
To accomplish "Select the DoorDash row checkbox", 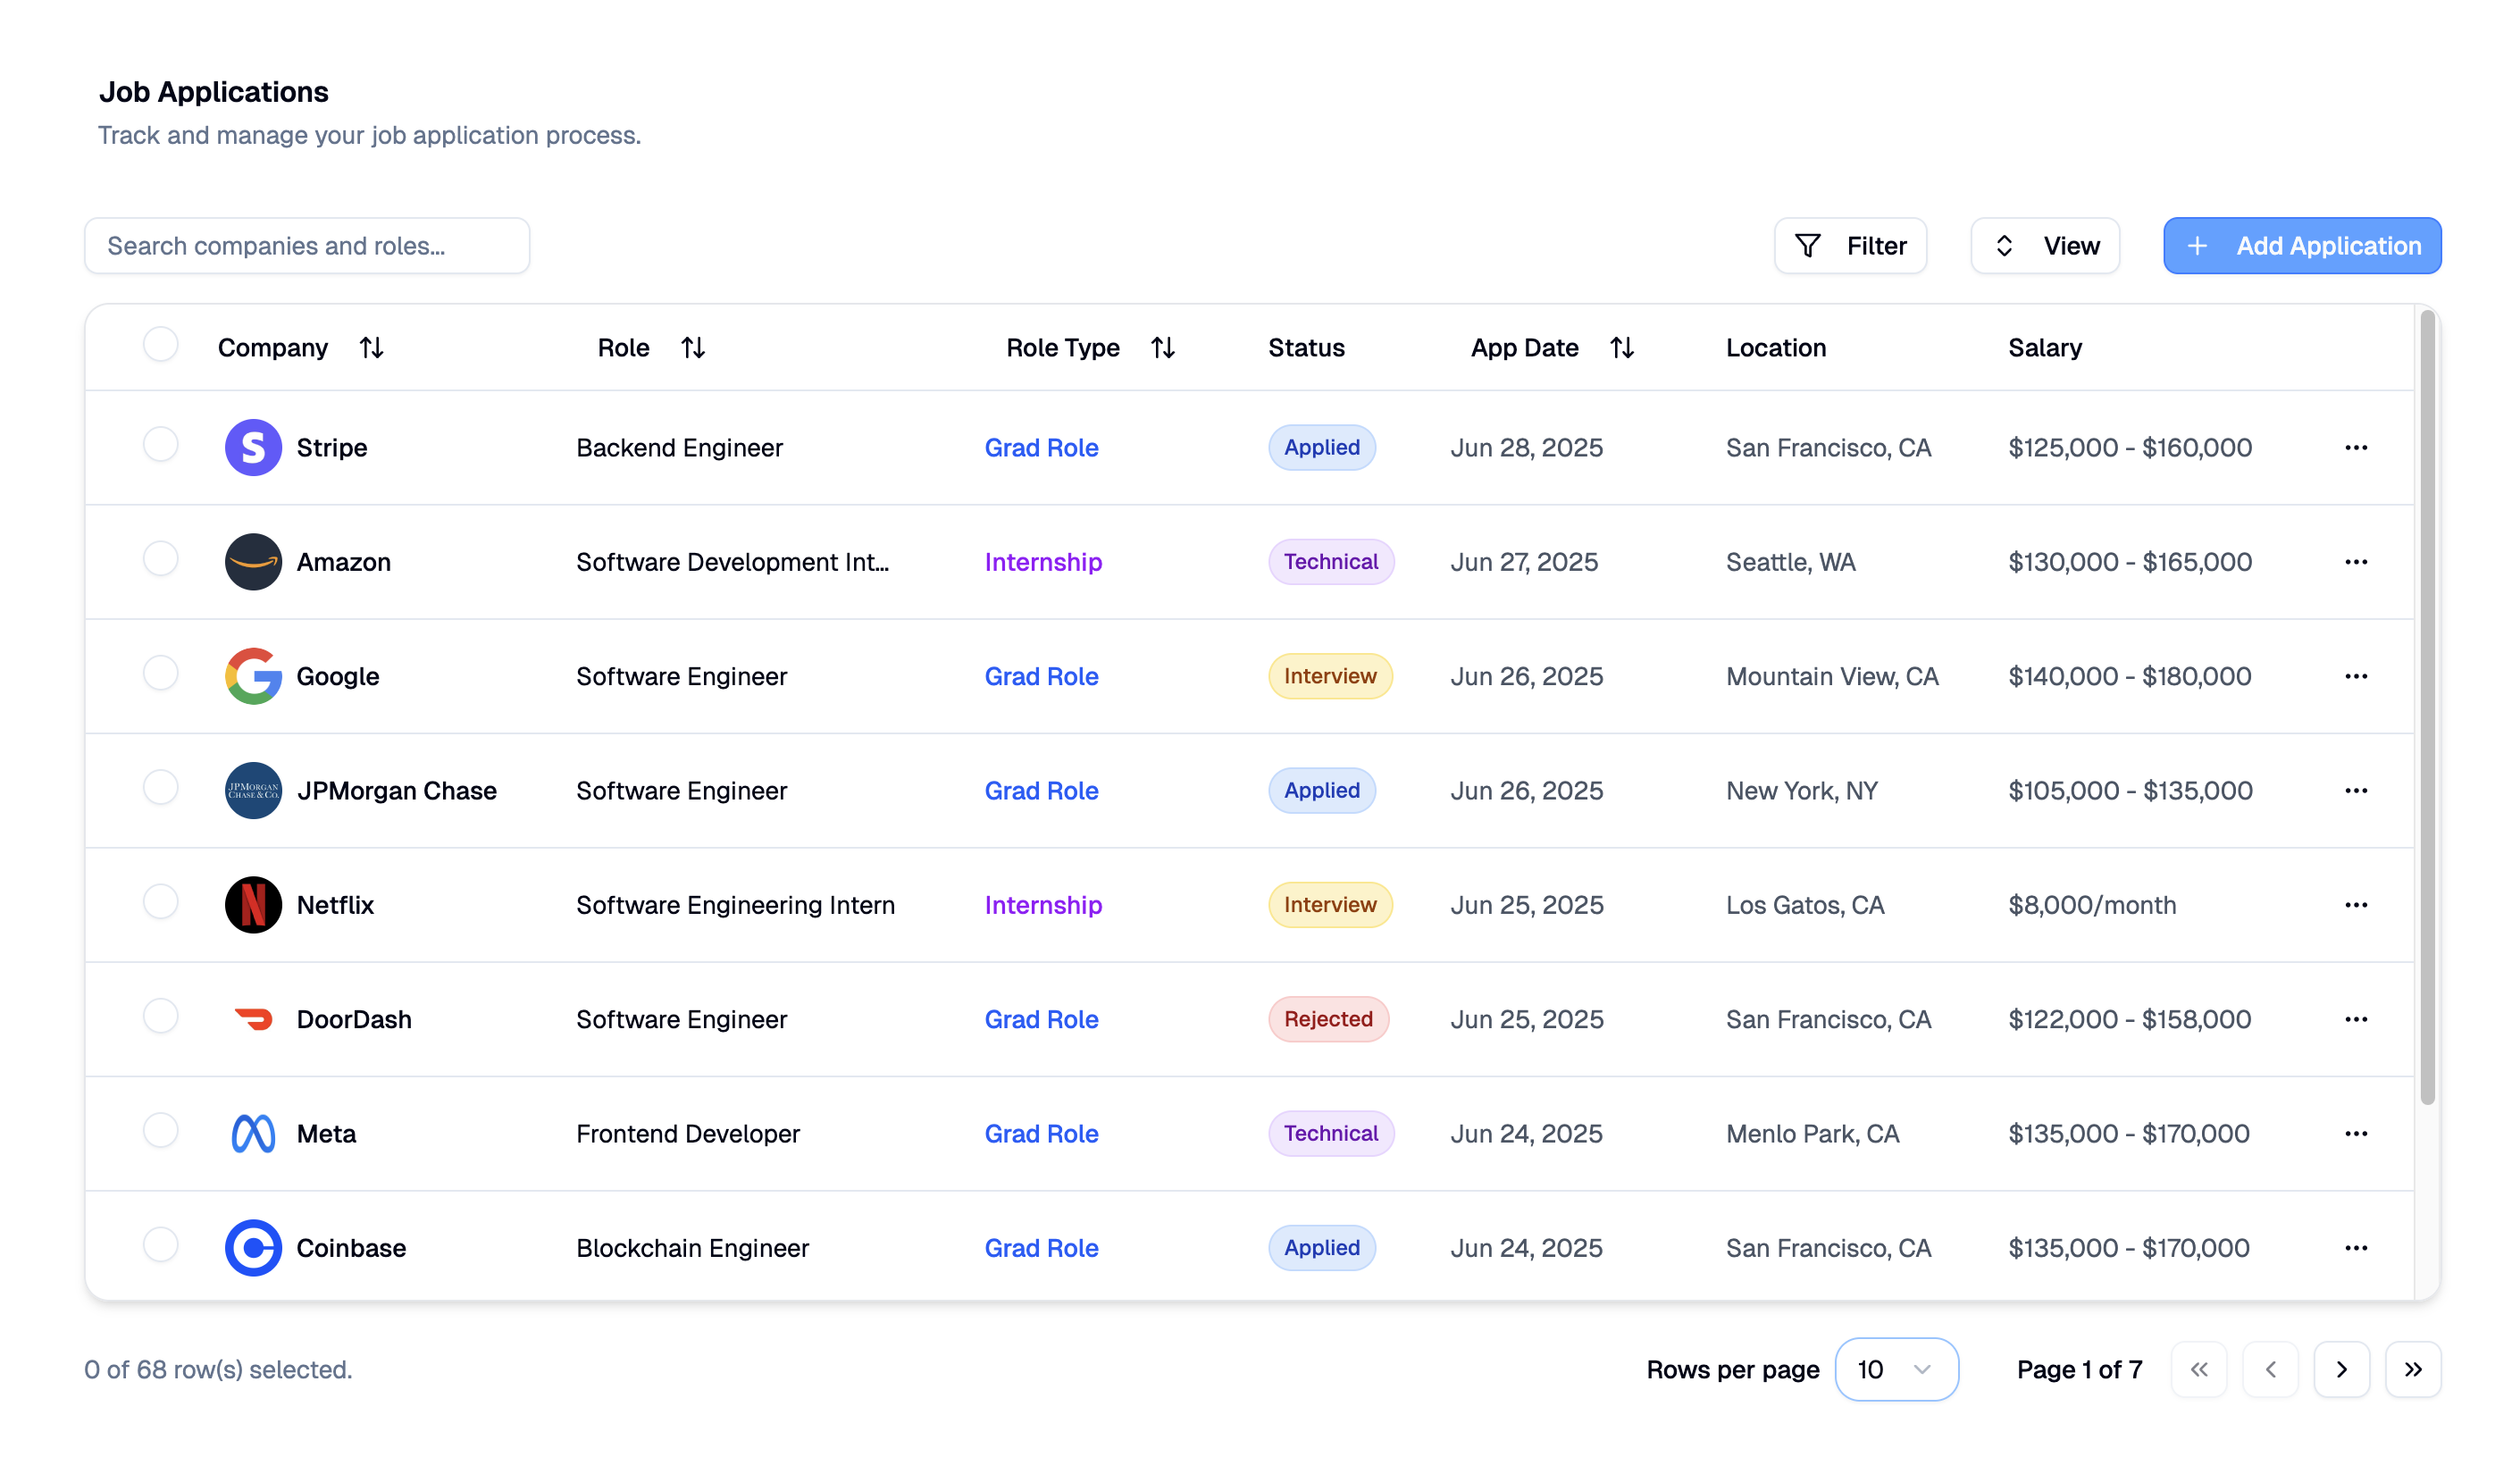I will pos(160,1016).
